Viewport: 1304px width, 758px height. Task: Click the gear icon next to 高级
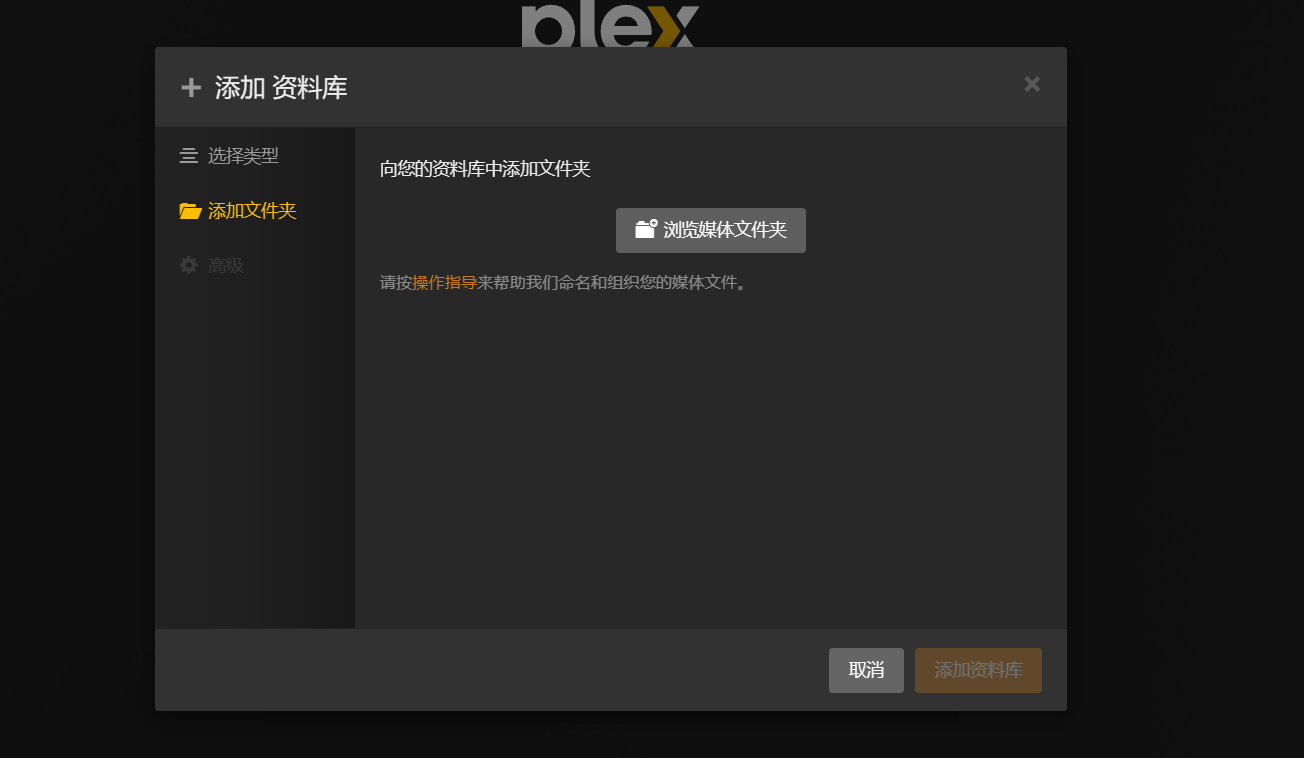188,265
